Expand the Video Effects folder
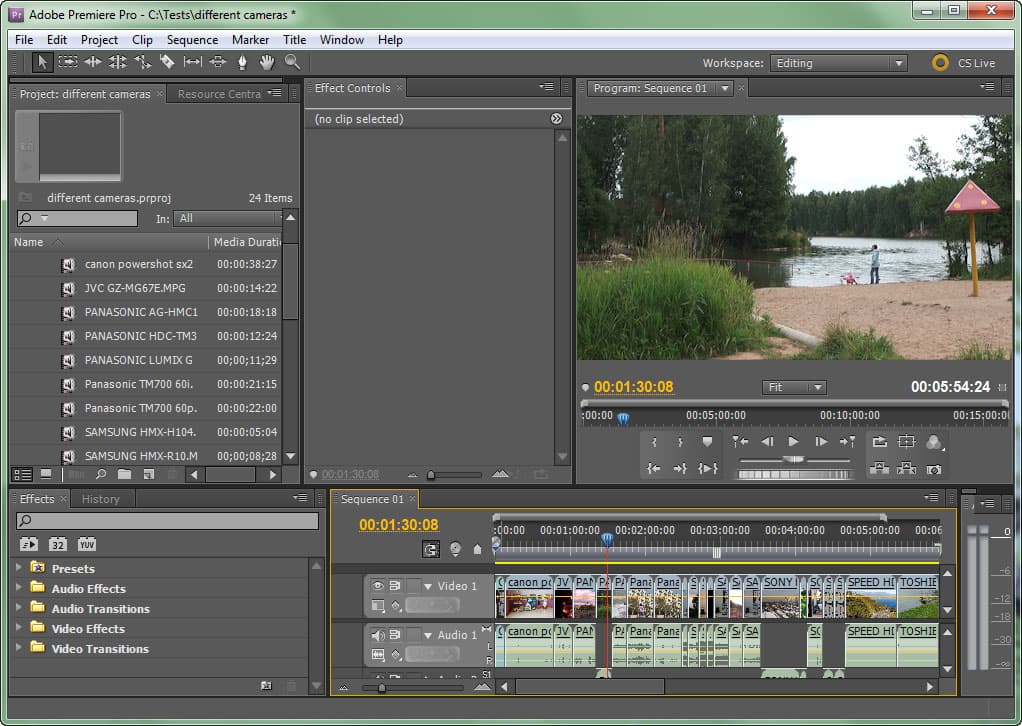The height and width of the screenshot is (726, 1022). [19, 628]
